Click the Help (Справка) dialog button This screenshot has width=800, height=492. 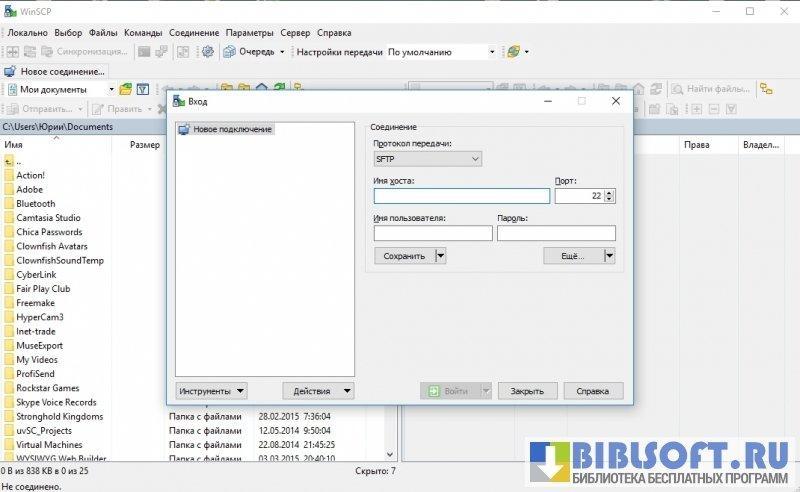tap(593, 391)
